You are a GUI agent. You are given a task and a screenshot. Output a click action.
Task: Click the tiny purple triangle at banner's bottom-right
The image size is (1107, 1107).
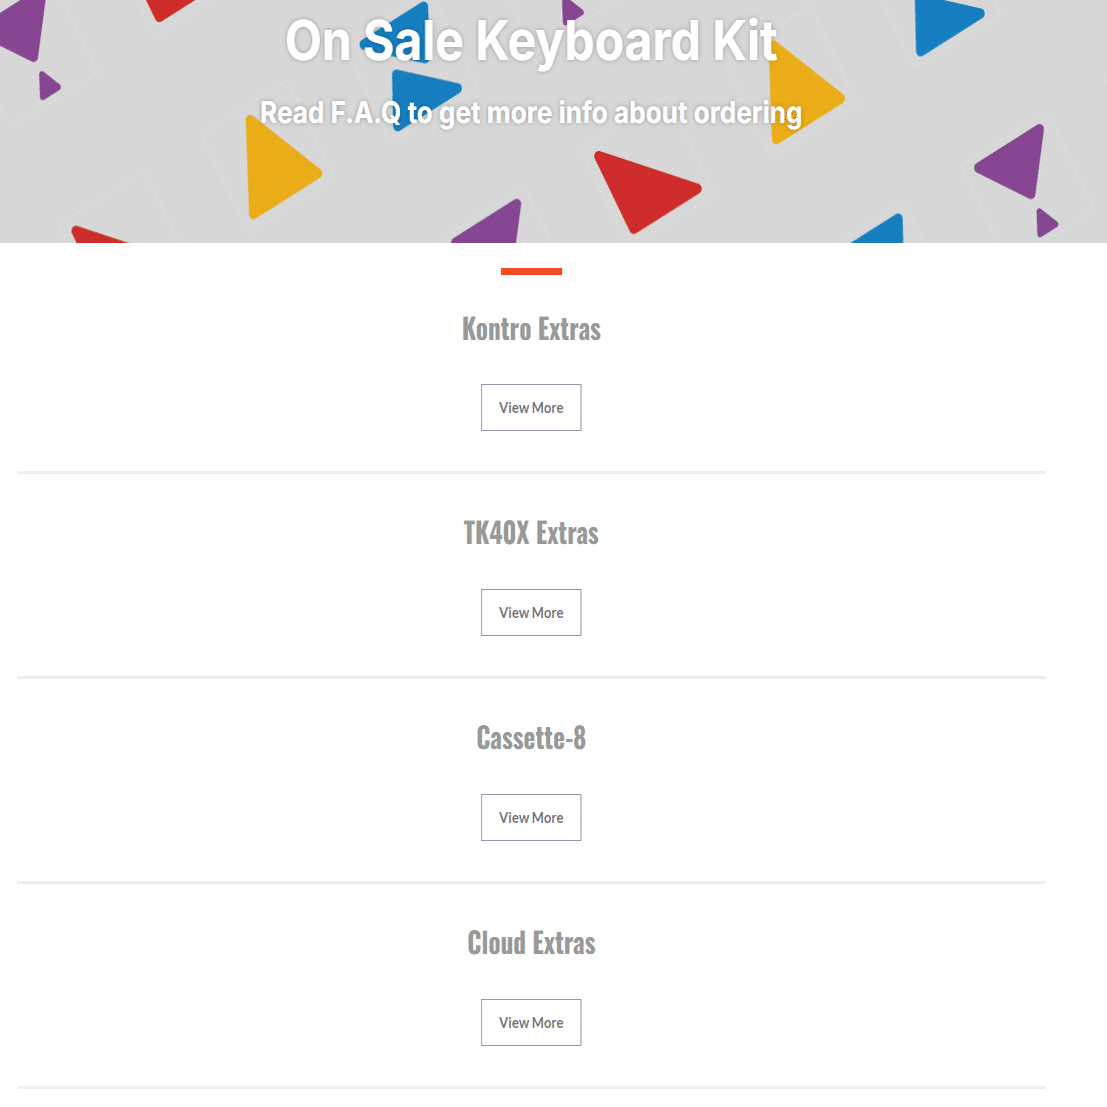[1045, 222]
